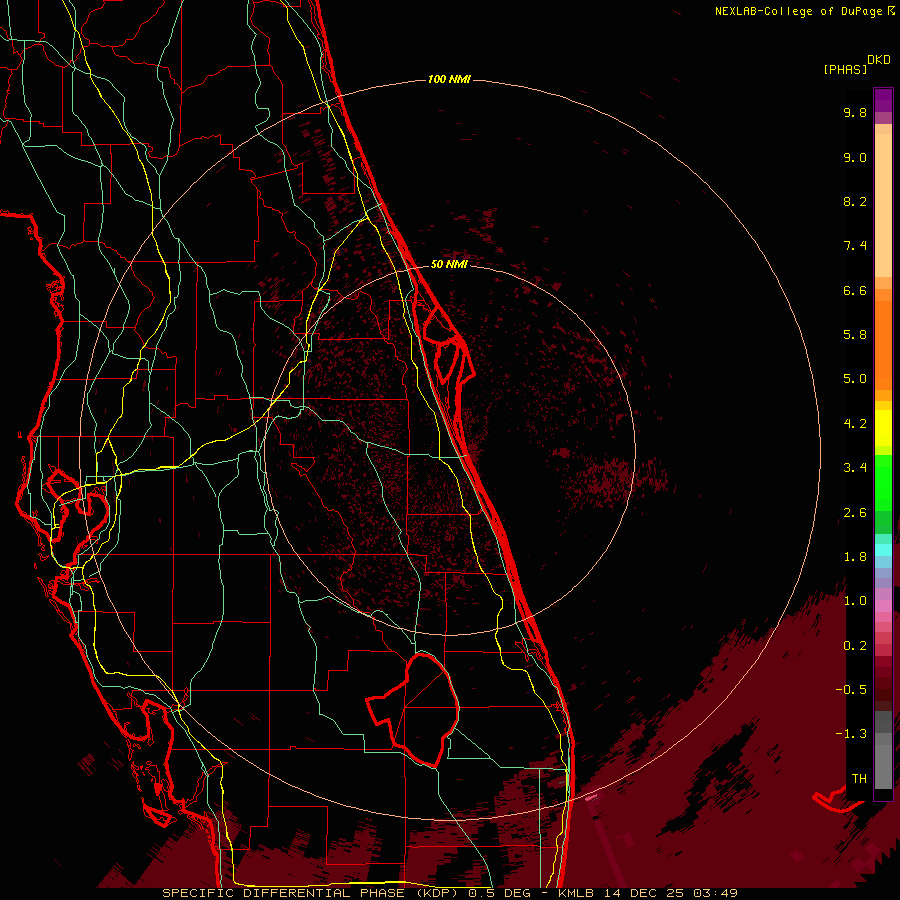This screenshot has height=900, width=900.
Task: Click the -0.5 legend value
Action: [x=851, y=689]
